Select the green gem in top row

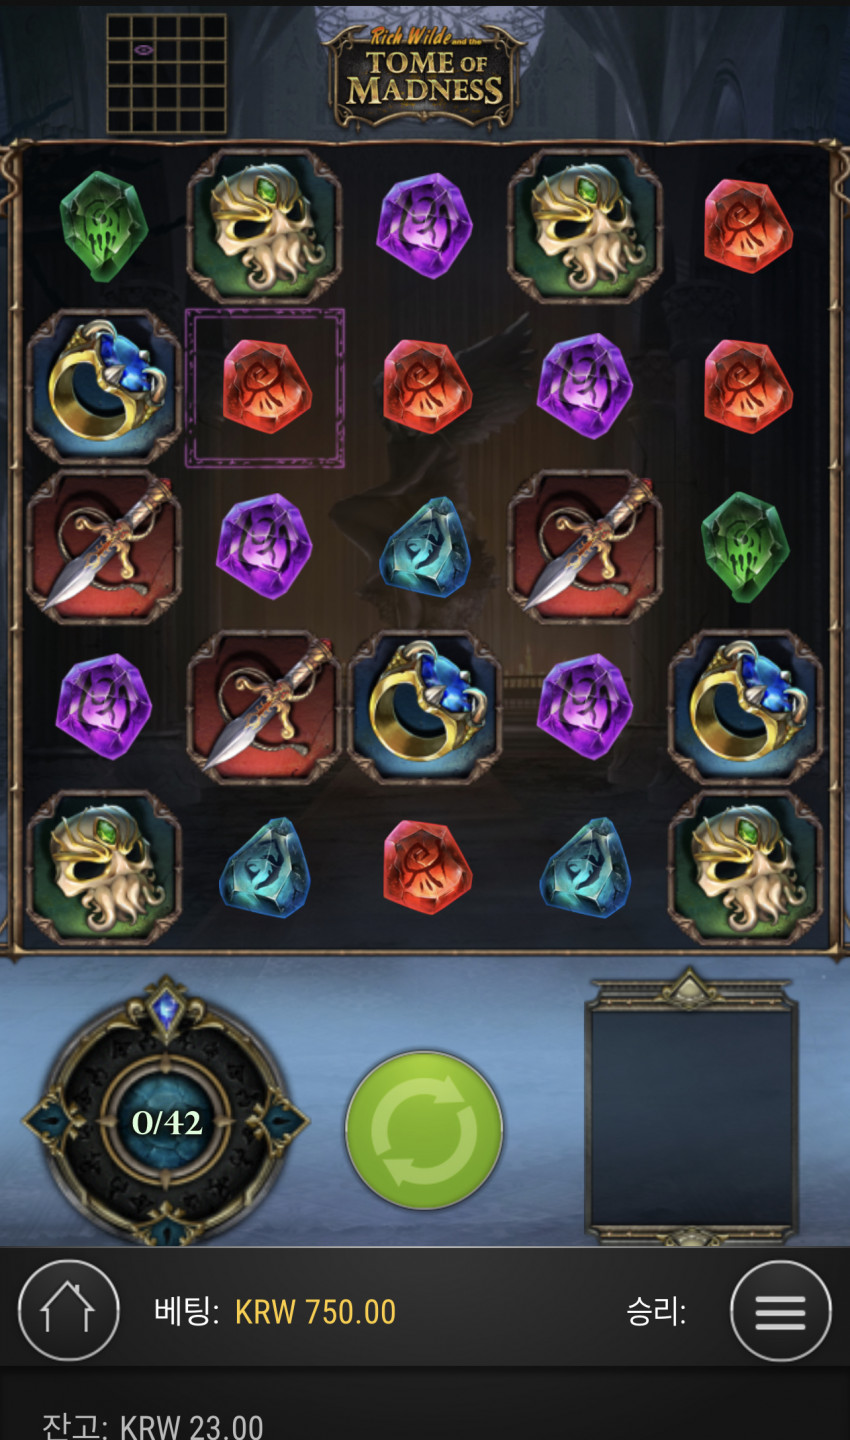coord(103,225)
